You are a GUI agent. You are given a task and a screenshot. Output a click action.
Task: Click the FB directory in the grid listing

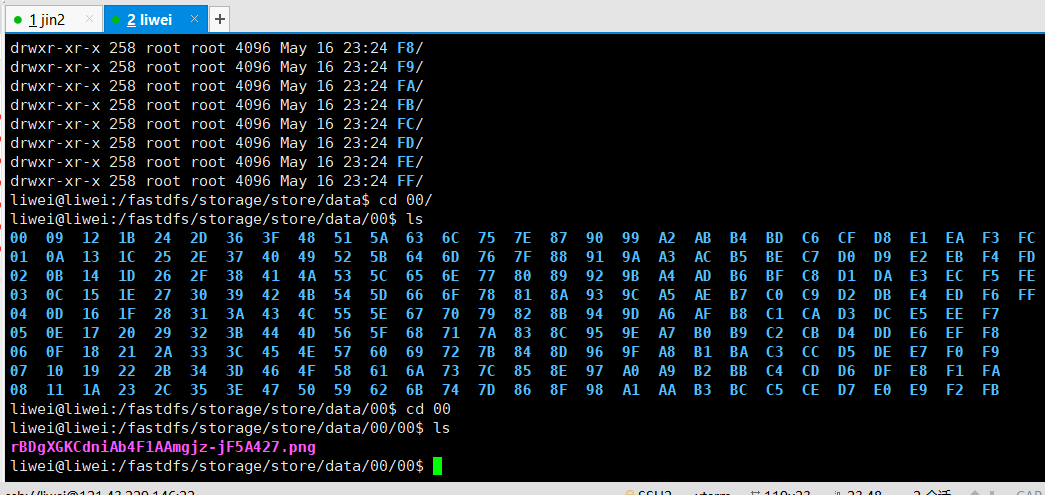coord(990,390)
